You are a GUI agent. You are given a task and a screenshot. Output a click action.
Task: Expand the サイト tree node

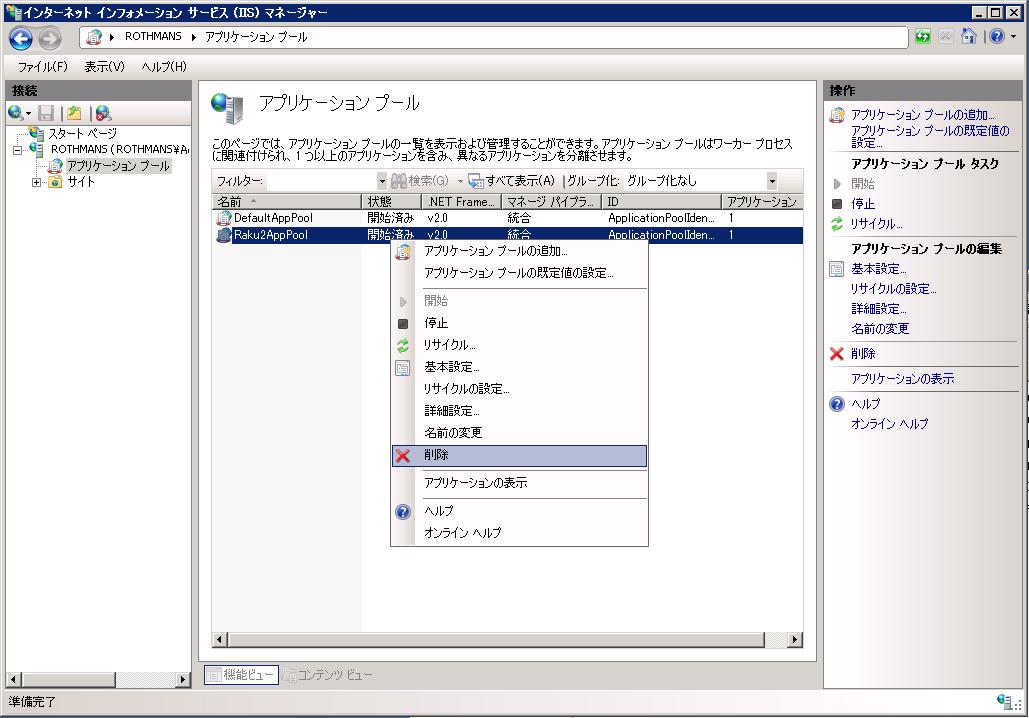click(36, 182)
